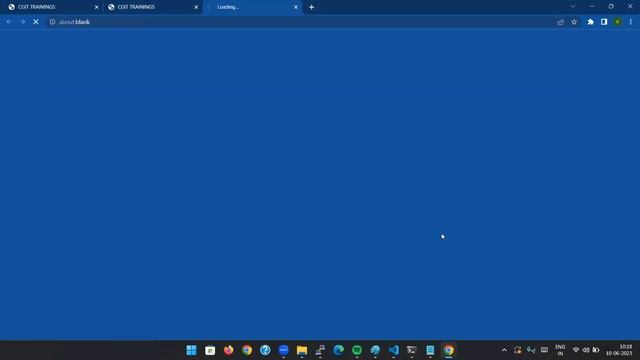640x360 pixels.
Task: Open the tab search dropdown arrow
Action: 573,7
